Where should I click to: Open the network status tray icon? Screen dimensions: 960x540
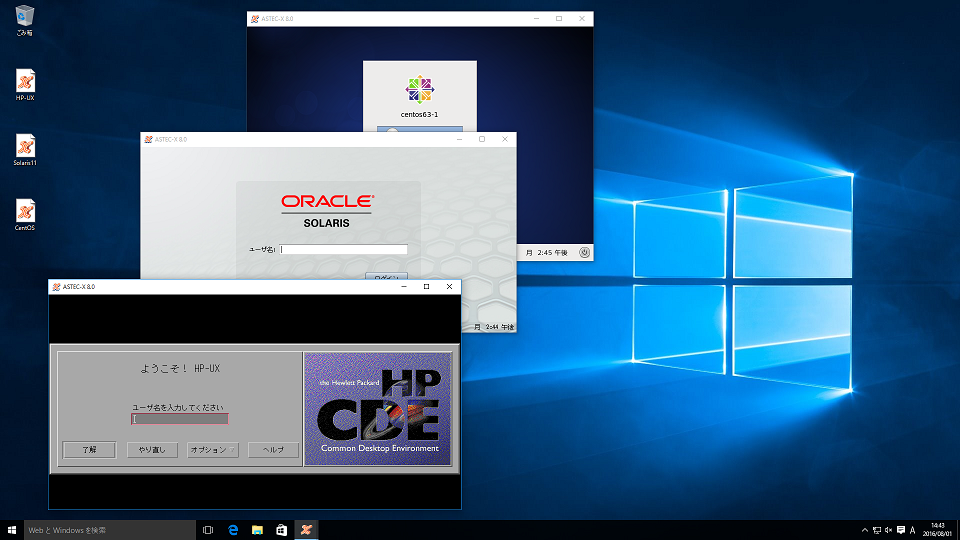coord(877,530)
